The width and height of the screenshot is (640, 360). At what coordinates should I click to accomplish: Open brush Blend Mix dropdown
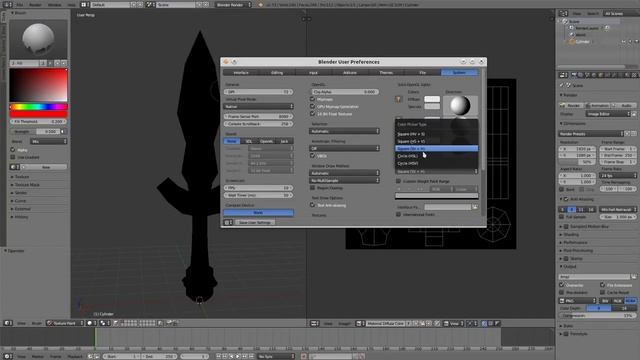[x=48, y=141]
